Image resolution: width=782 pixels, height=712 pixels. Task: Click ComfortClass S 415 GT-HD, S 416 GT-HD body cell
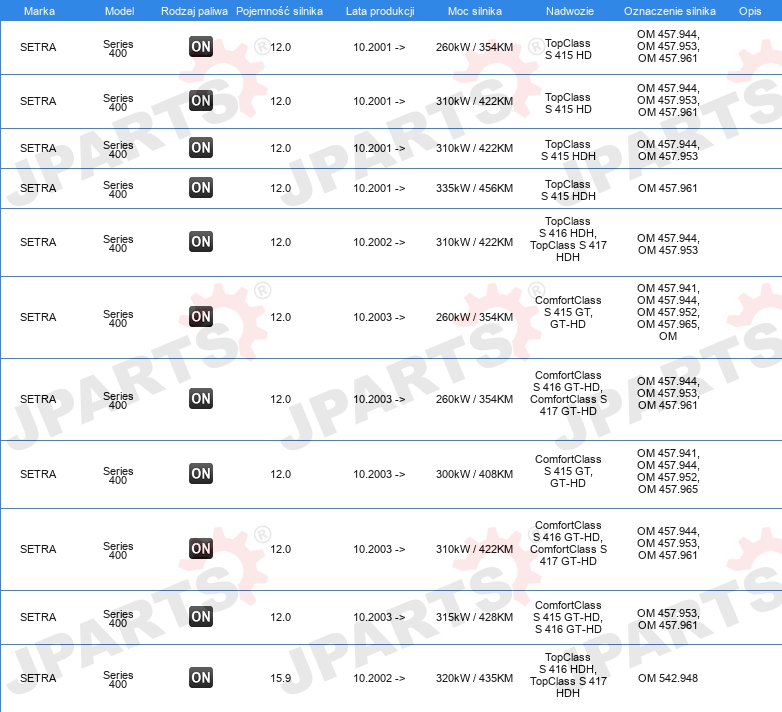pyautogui.click(x=568, y=617)
